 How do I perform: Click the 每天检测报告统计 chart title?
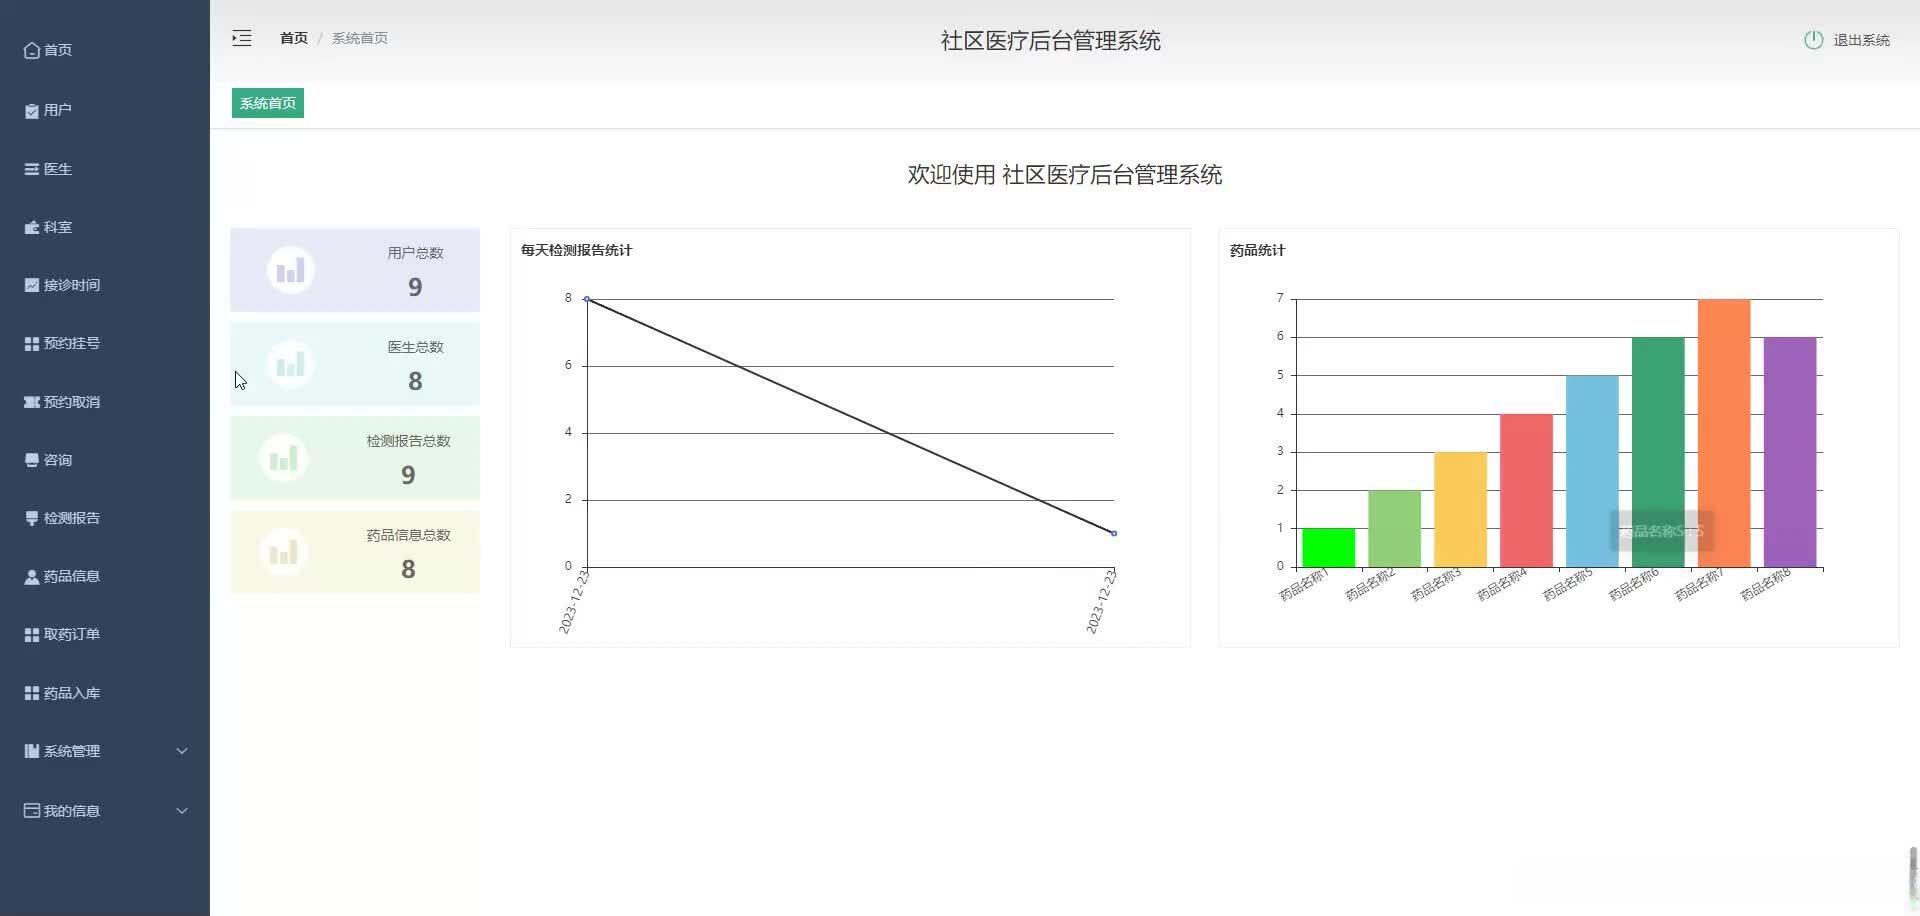(576, 250)
